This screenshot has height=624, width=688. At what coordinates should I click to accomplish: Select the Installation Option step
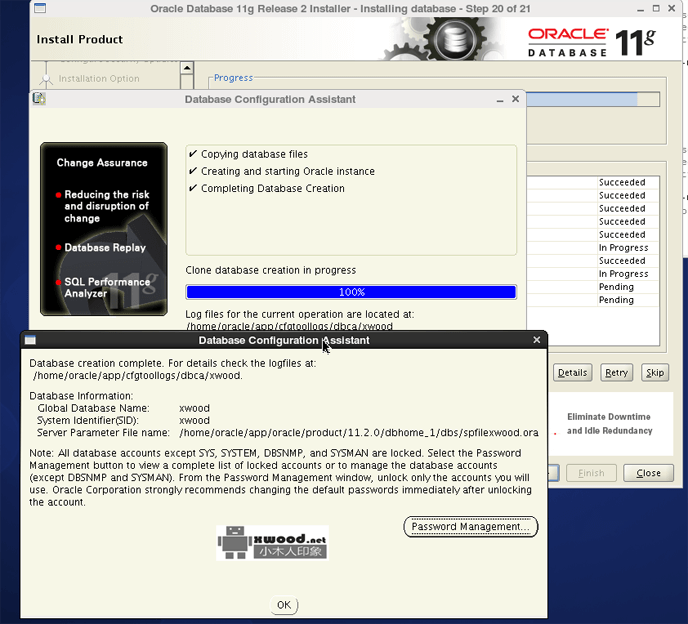99,79
